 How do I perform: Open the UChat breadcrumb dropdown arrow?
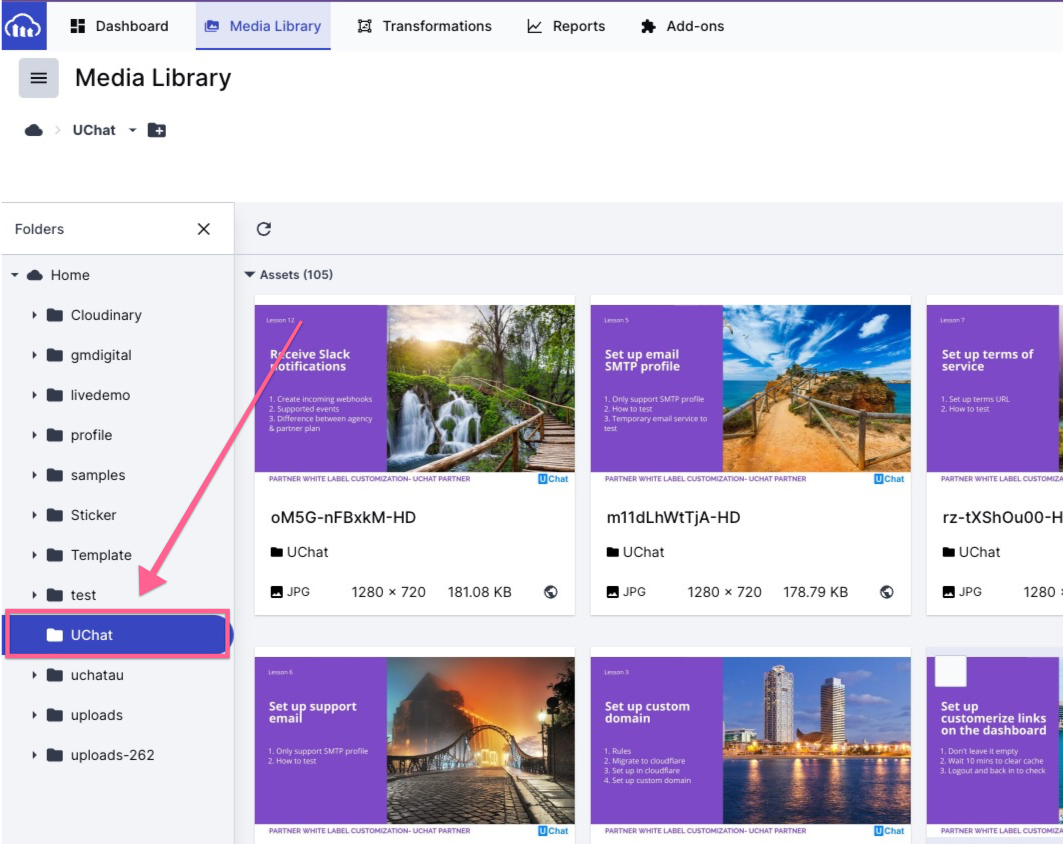132,130
